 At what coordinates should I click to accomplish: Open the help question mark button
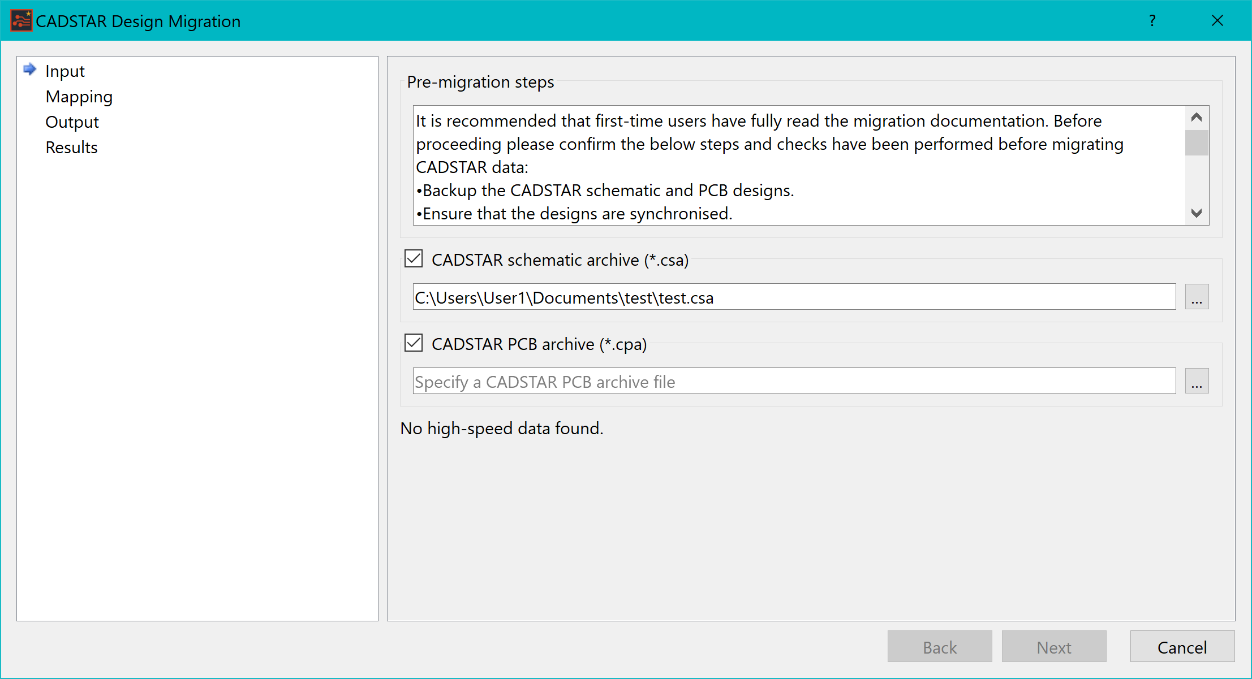tap(1152, 20)
